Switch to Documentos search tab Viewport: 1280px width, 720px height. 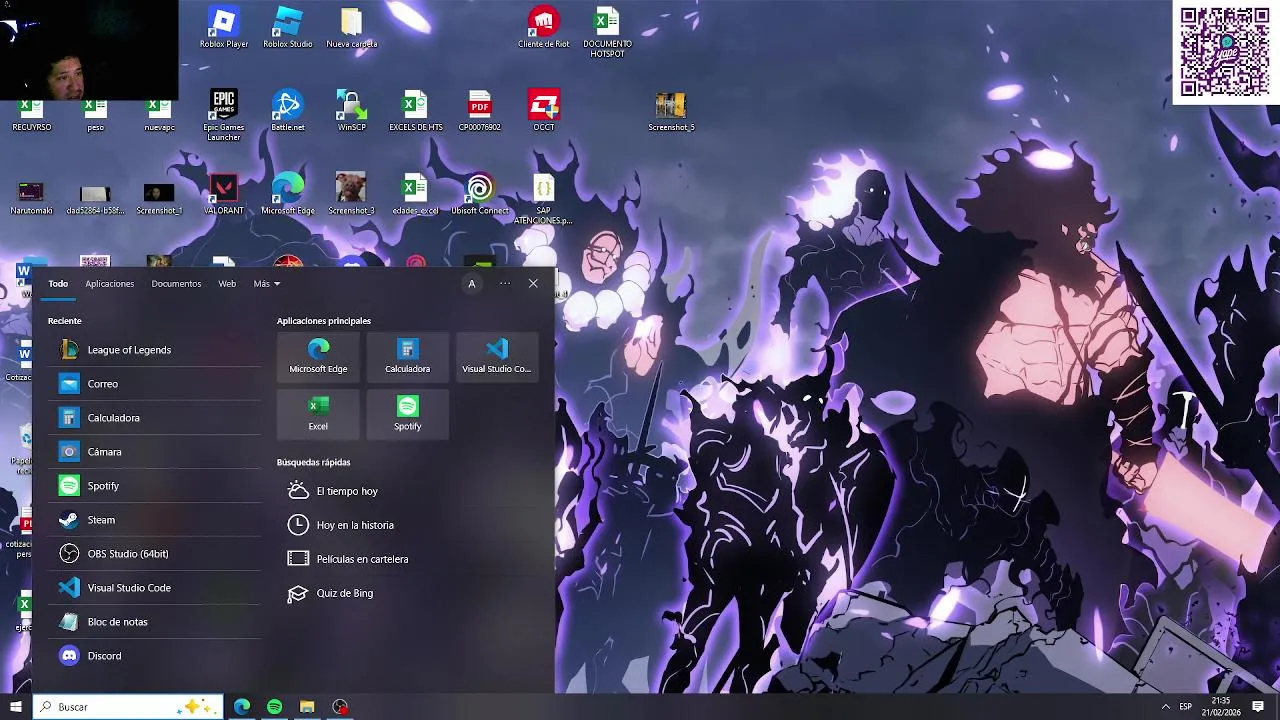pos(176,284)
